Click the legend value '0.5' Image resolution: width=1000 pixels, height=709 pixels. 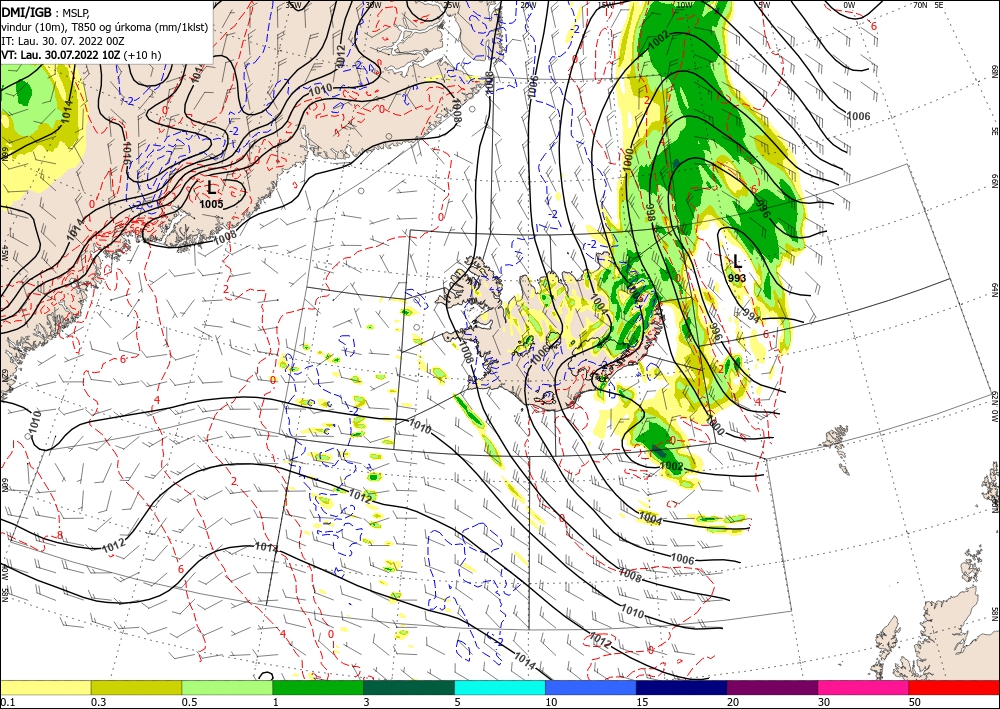tap(189, 702)
